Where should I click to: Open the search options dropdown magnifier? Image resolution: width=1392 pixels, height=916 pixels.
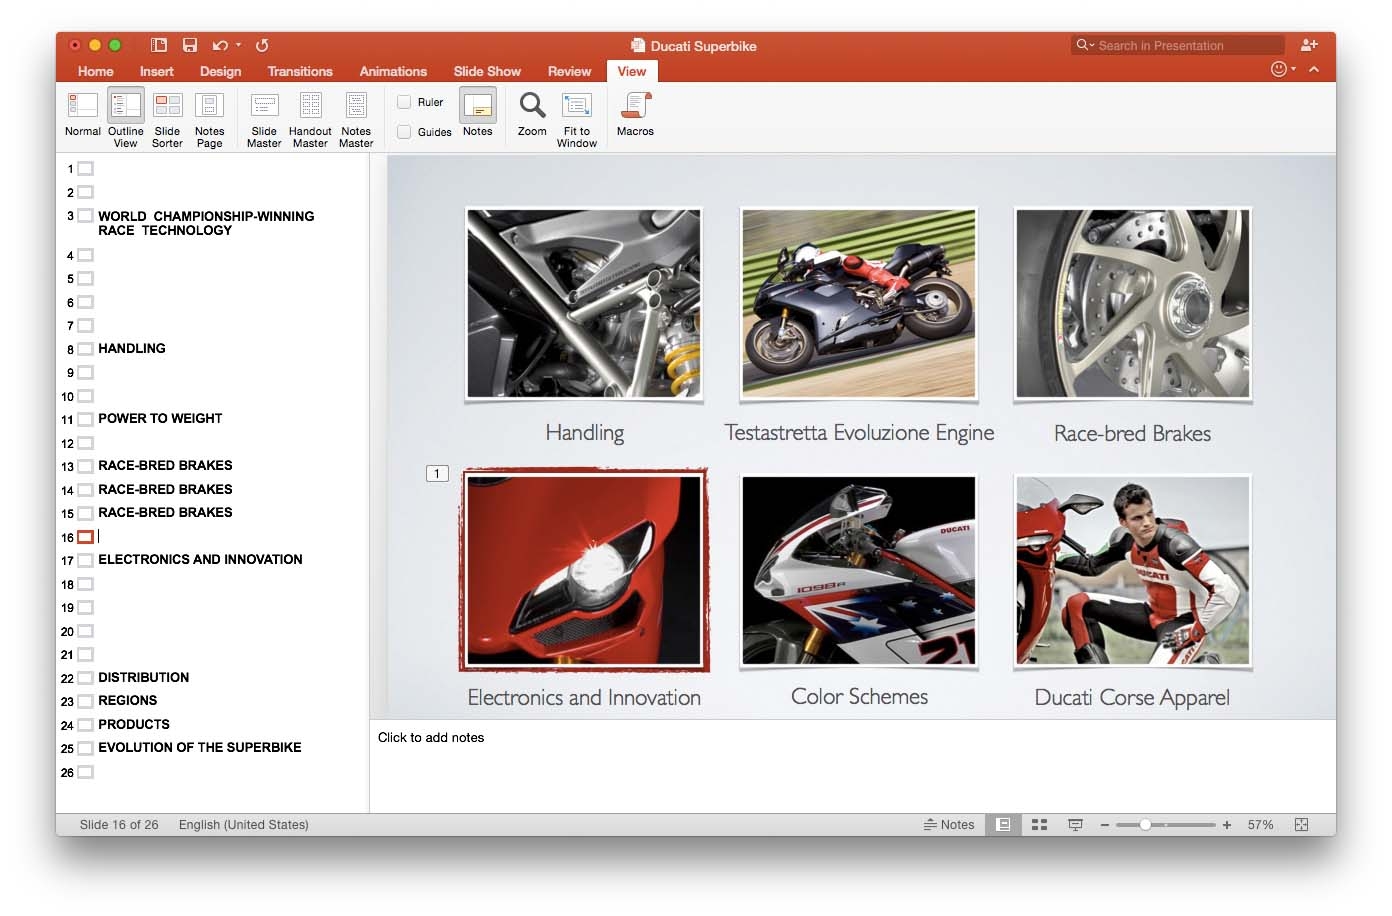click(x=1084, y=45)
